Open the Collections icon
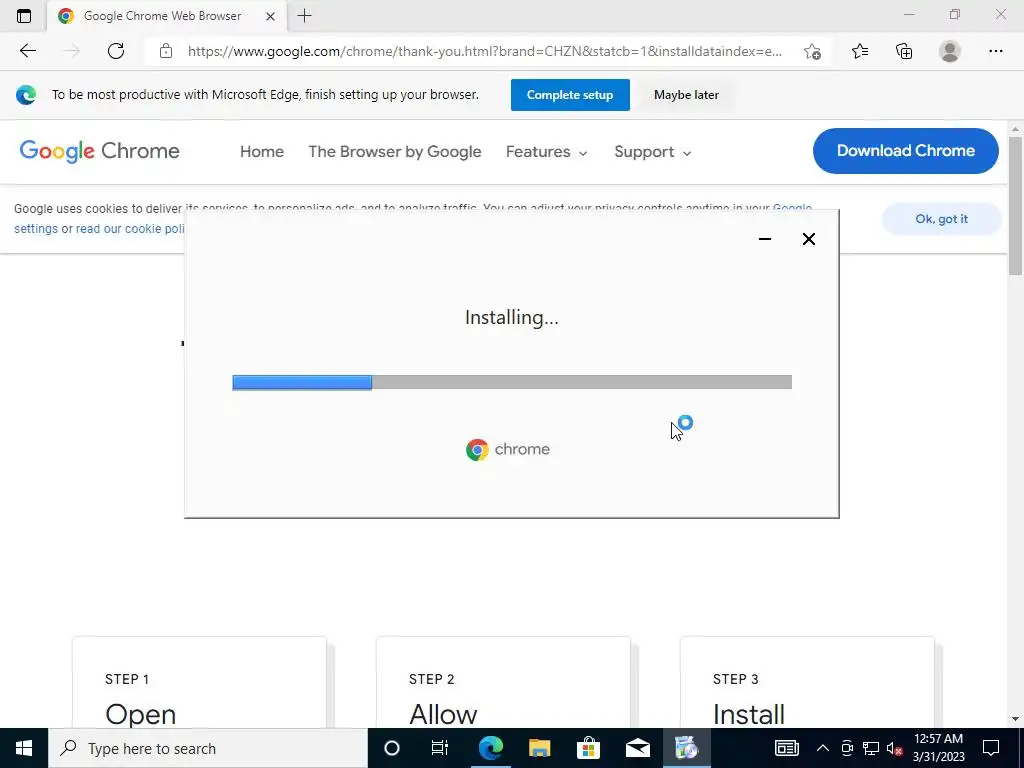This screenshot has width=1024, height=768. click(904, 51)
